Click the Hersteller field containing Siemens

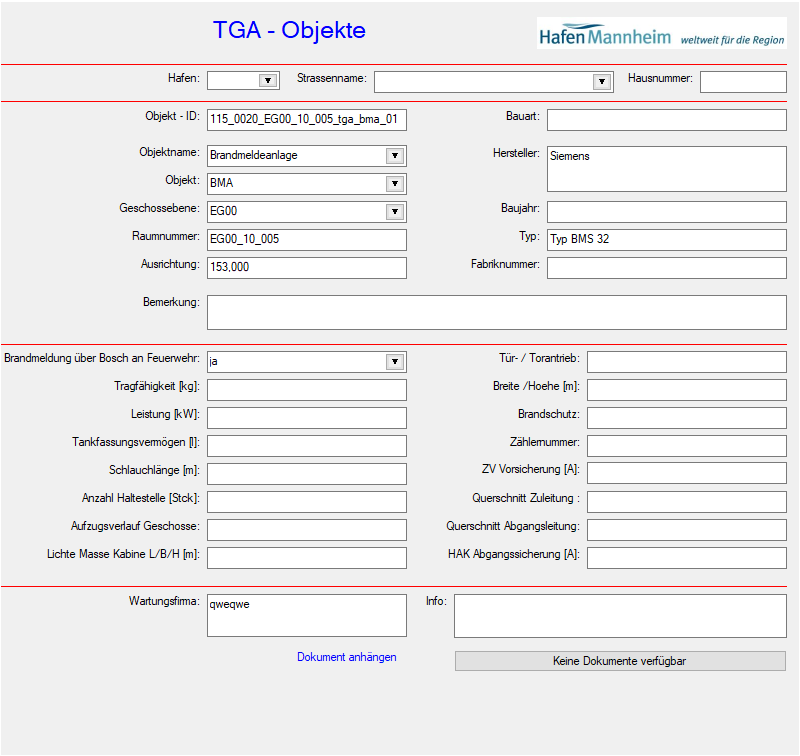pyautogui.click(x=666, y=169)
